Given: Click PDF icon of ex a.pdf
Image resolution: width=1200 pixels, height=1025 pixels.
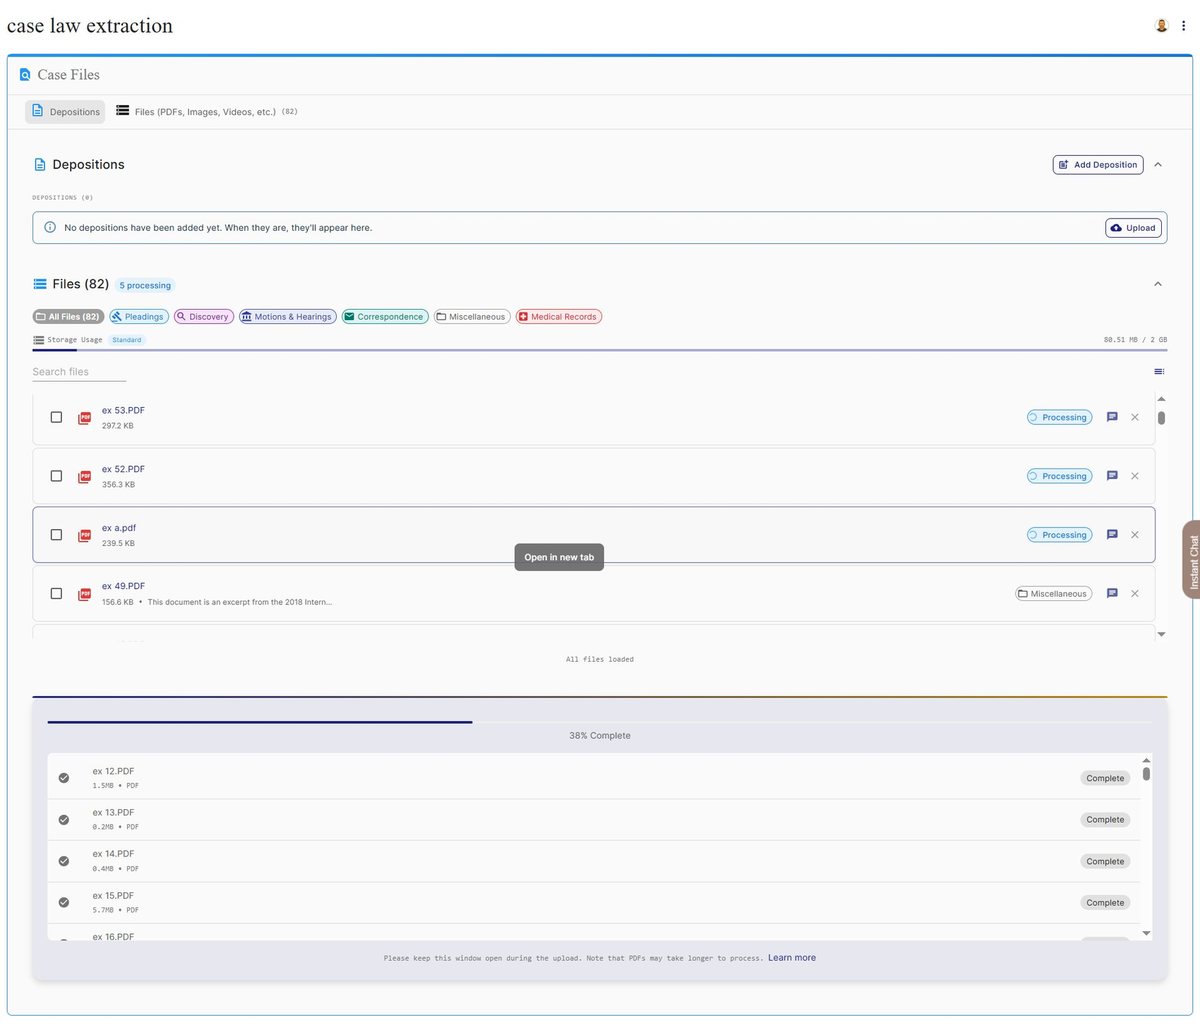Looking at the screenshot, I should 85,535.
